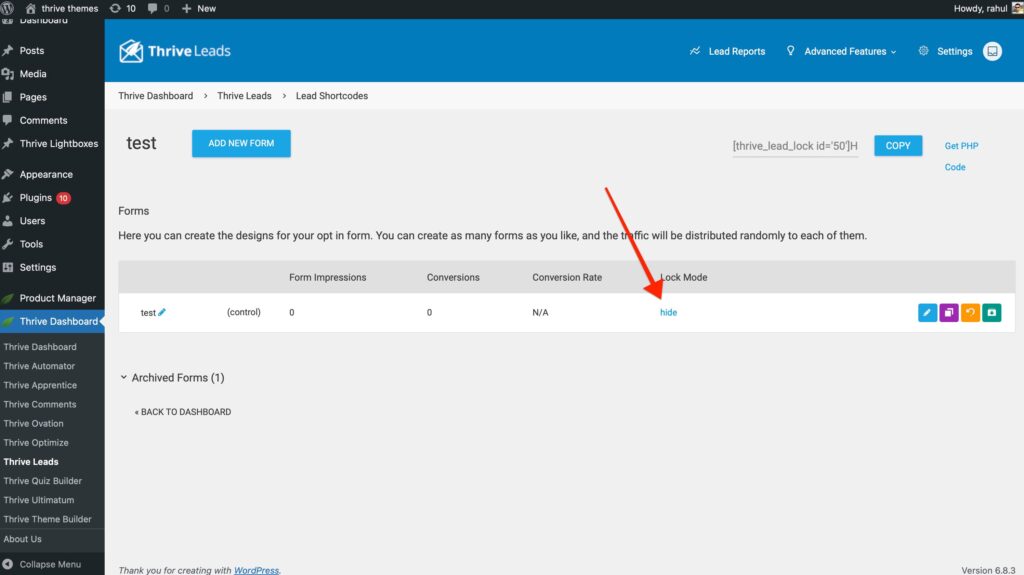Click the Thrive Leads logo

point(174,51)
